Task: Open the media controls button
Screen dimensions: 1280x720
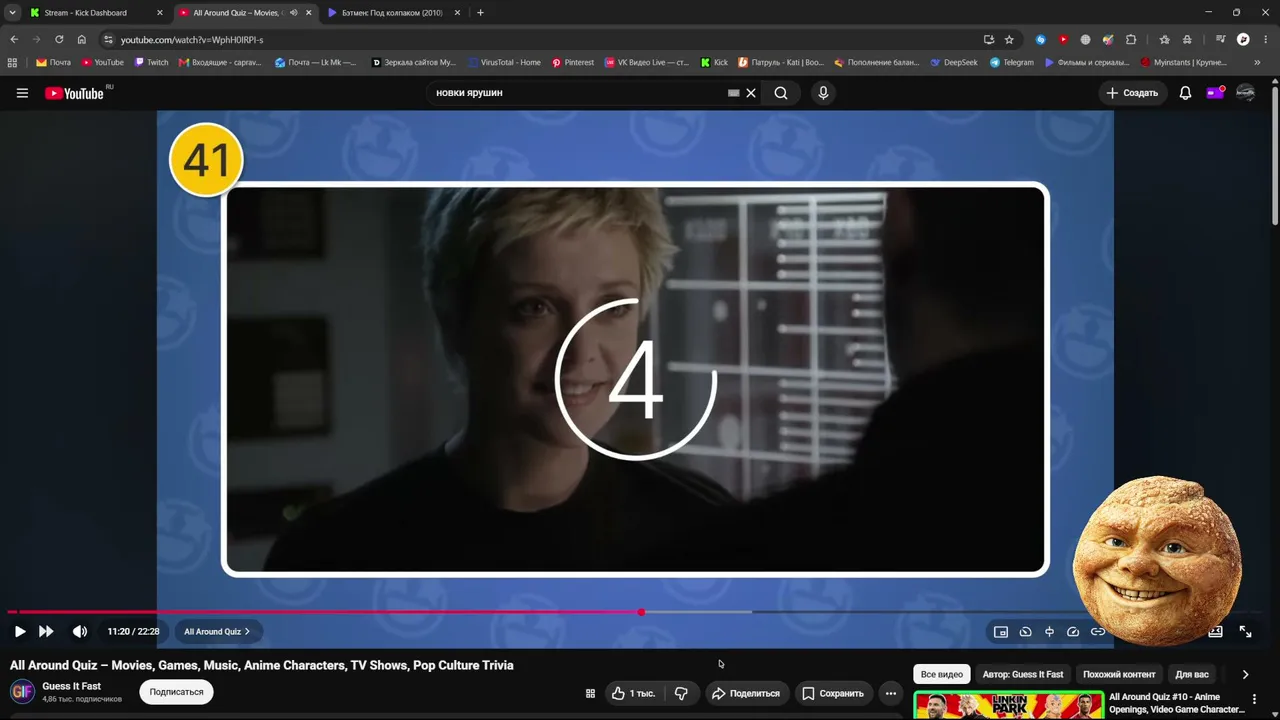Action: pos(1221,39)
